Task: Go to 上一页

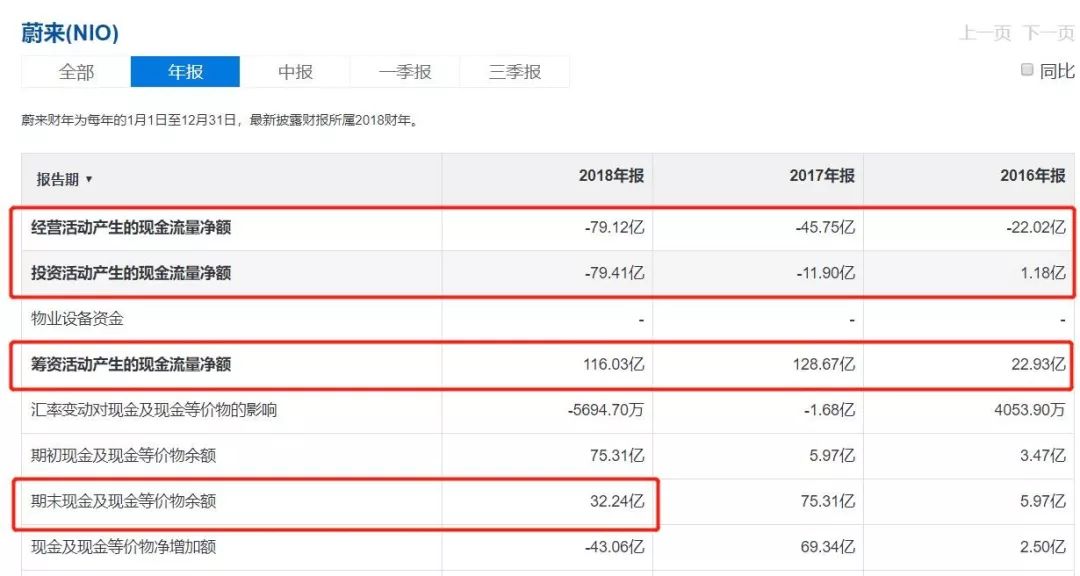Action: (986, 32)
